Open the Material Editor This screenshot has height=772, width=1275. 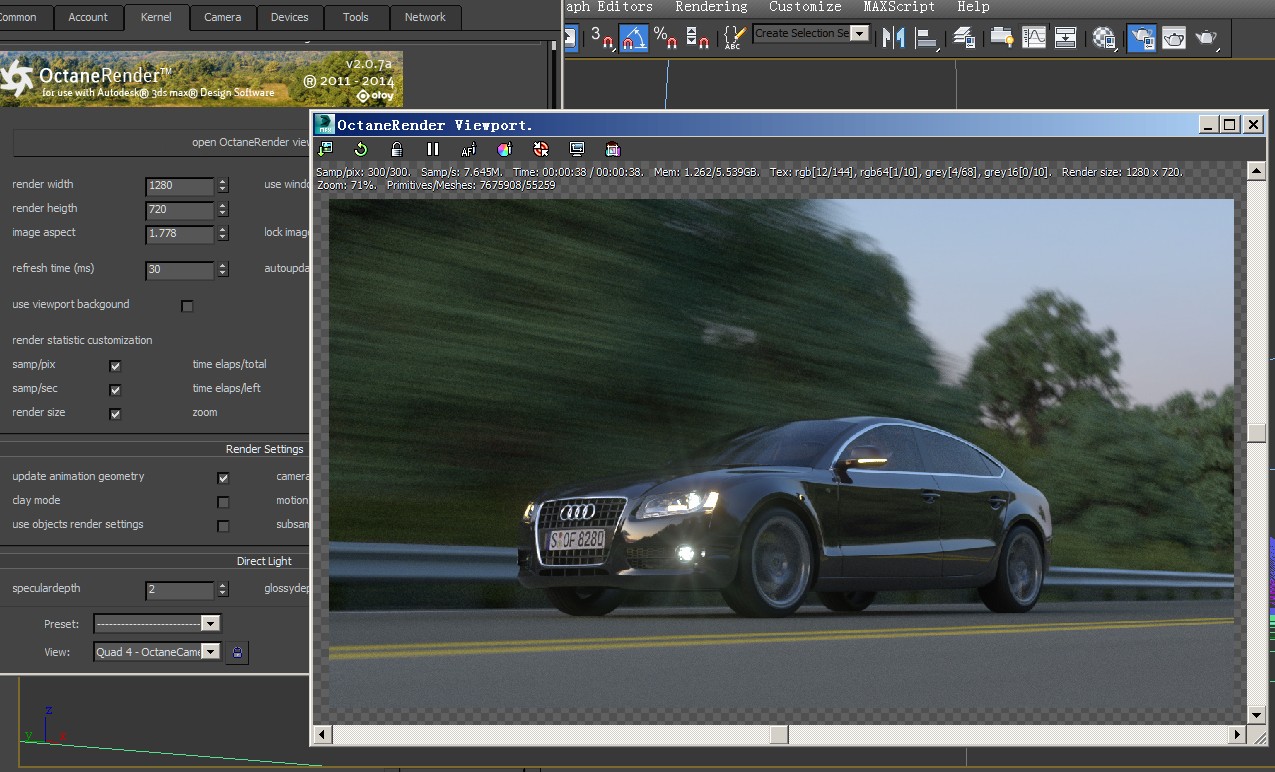pos(1104,38)
